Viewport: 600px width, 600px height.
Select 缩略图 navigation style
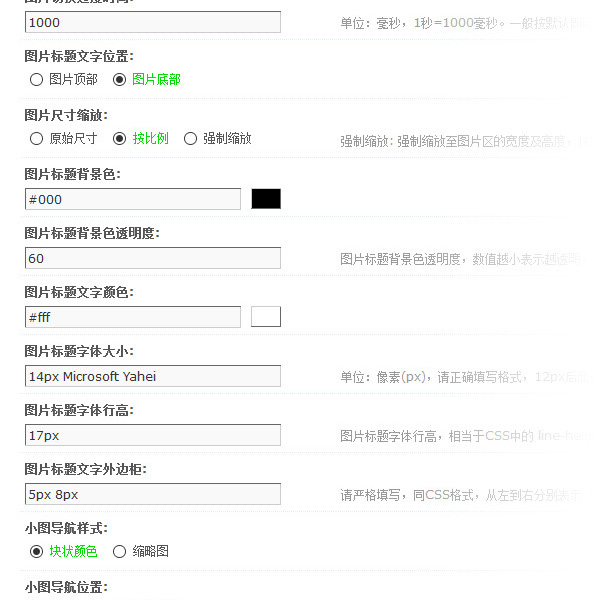120,551
